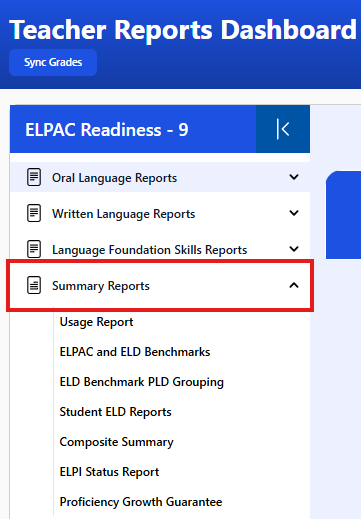Open Language Foundation Skills Reports section

(160, 249)
